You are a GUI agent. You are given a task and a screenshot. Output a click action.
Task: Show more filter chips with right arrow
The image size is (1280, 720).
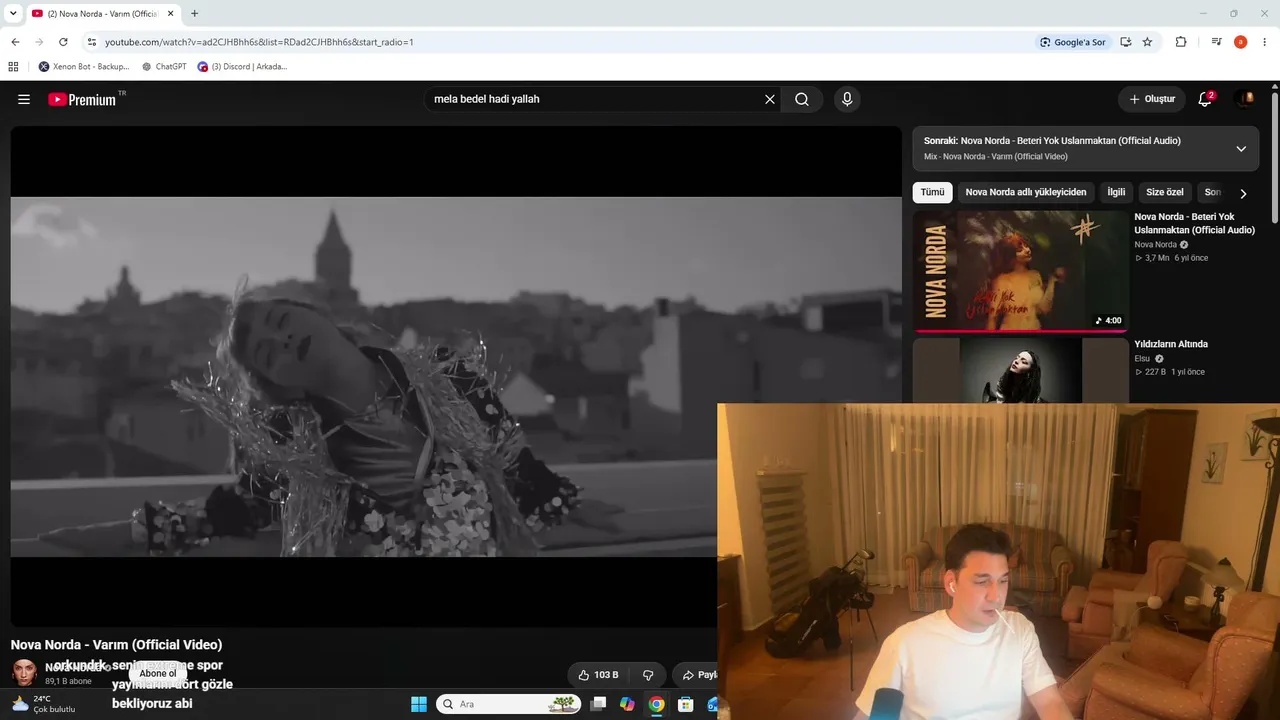click(x=1243, y=193)
